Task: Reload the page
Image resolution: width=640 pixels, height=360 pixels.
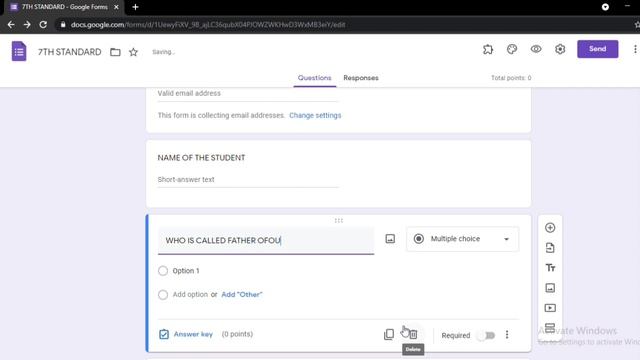Action: click(x=43, y=24)
